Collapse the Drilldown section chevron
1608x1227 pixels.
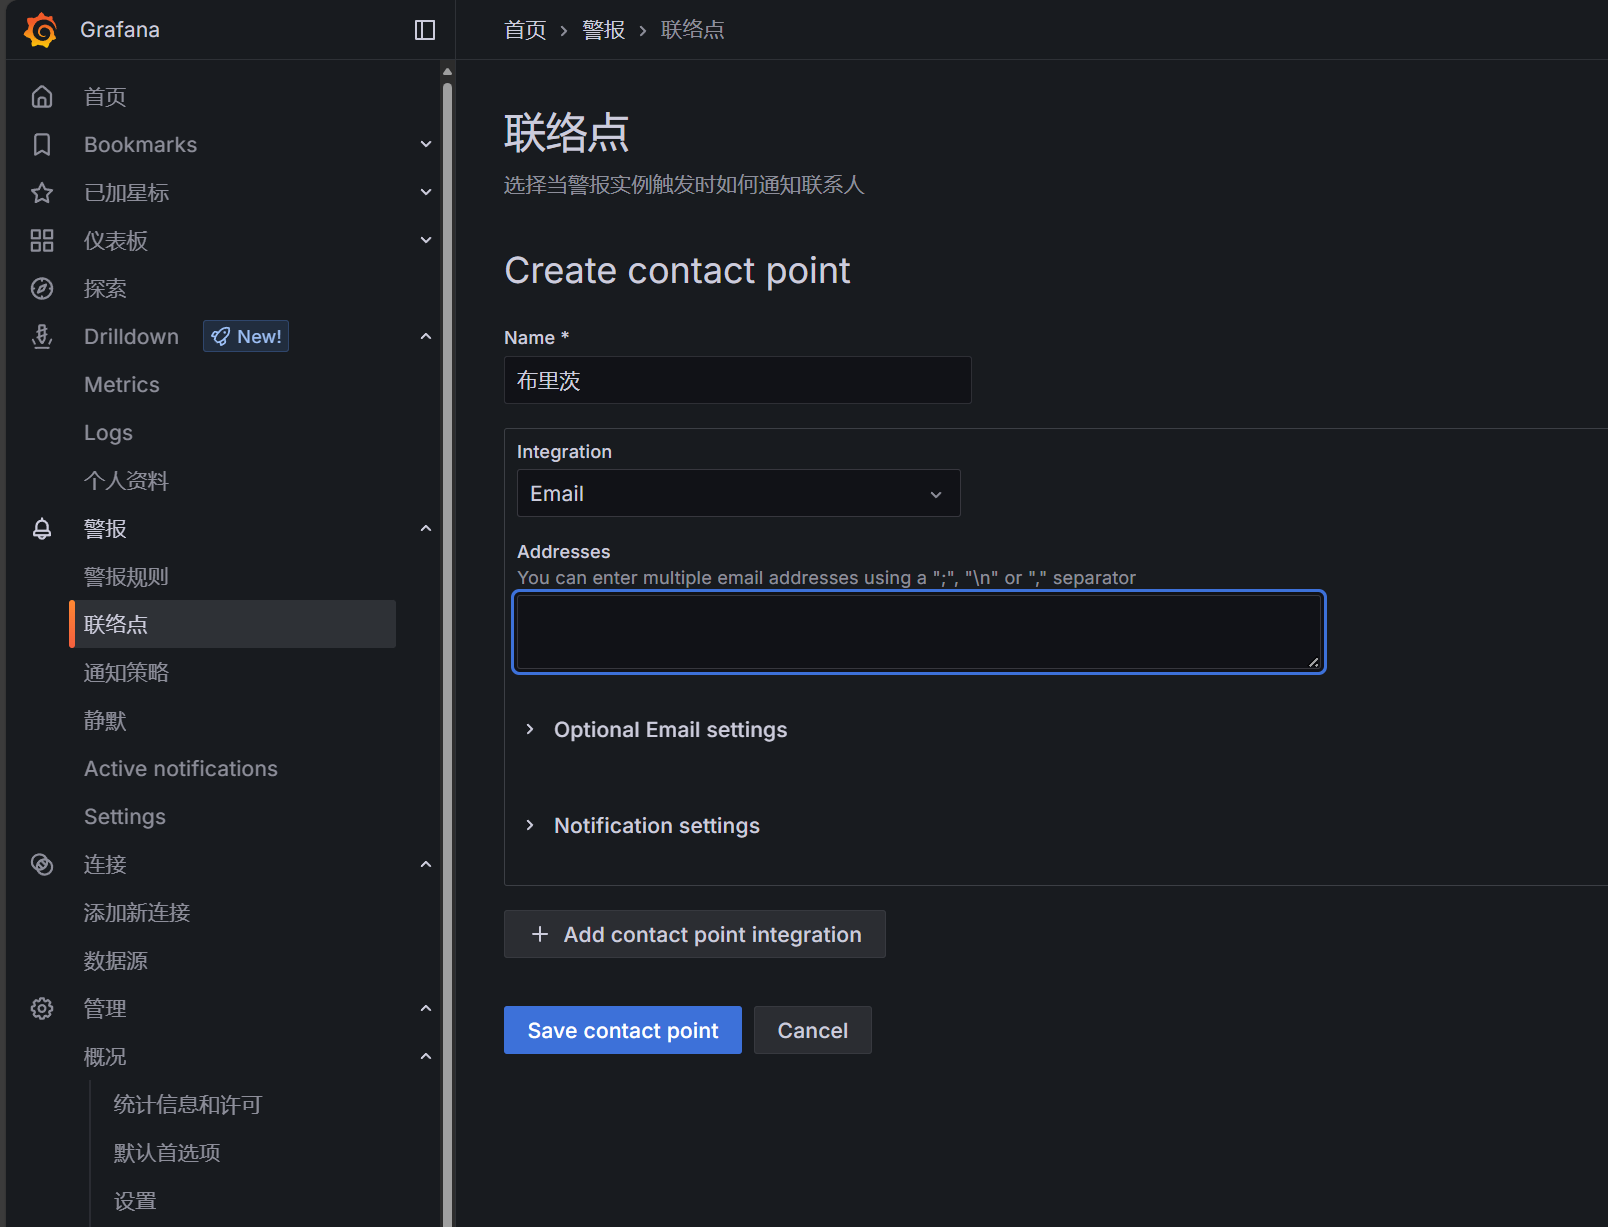(x=426, y=337)
